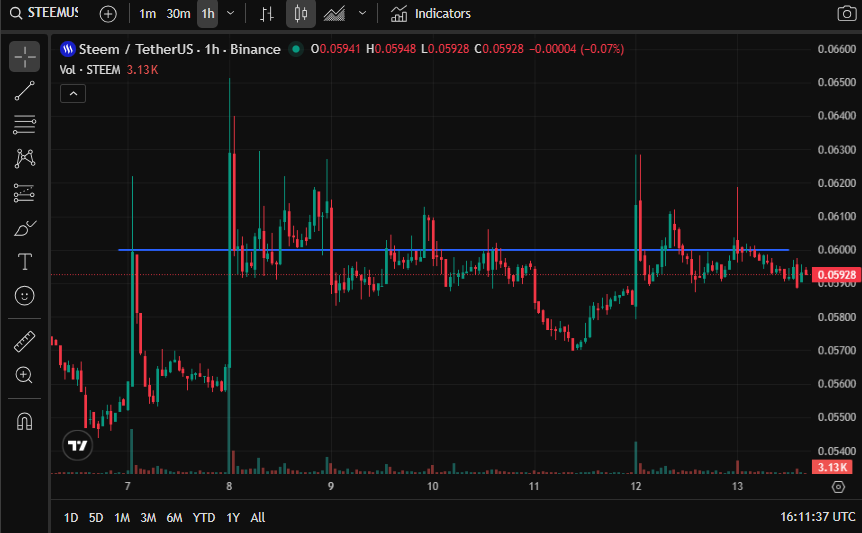
Task: Open the emoji icons tool
Action: [24, 296]
